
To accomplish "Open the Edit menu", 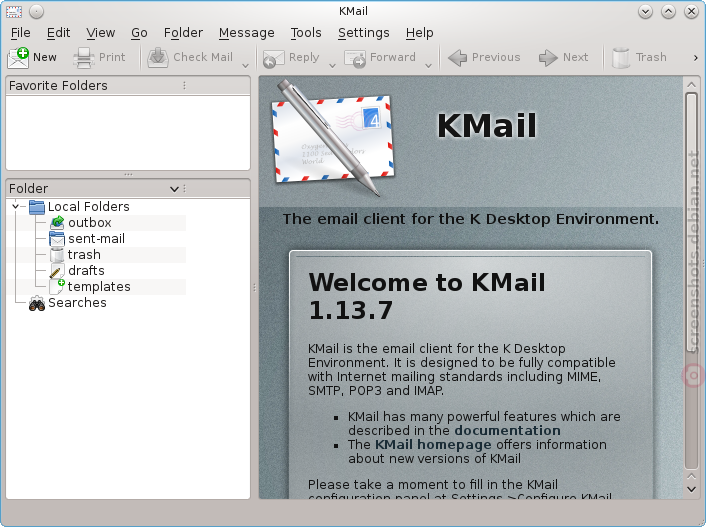I will pyautogui.click(x=59, y=33).
